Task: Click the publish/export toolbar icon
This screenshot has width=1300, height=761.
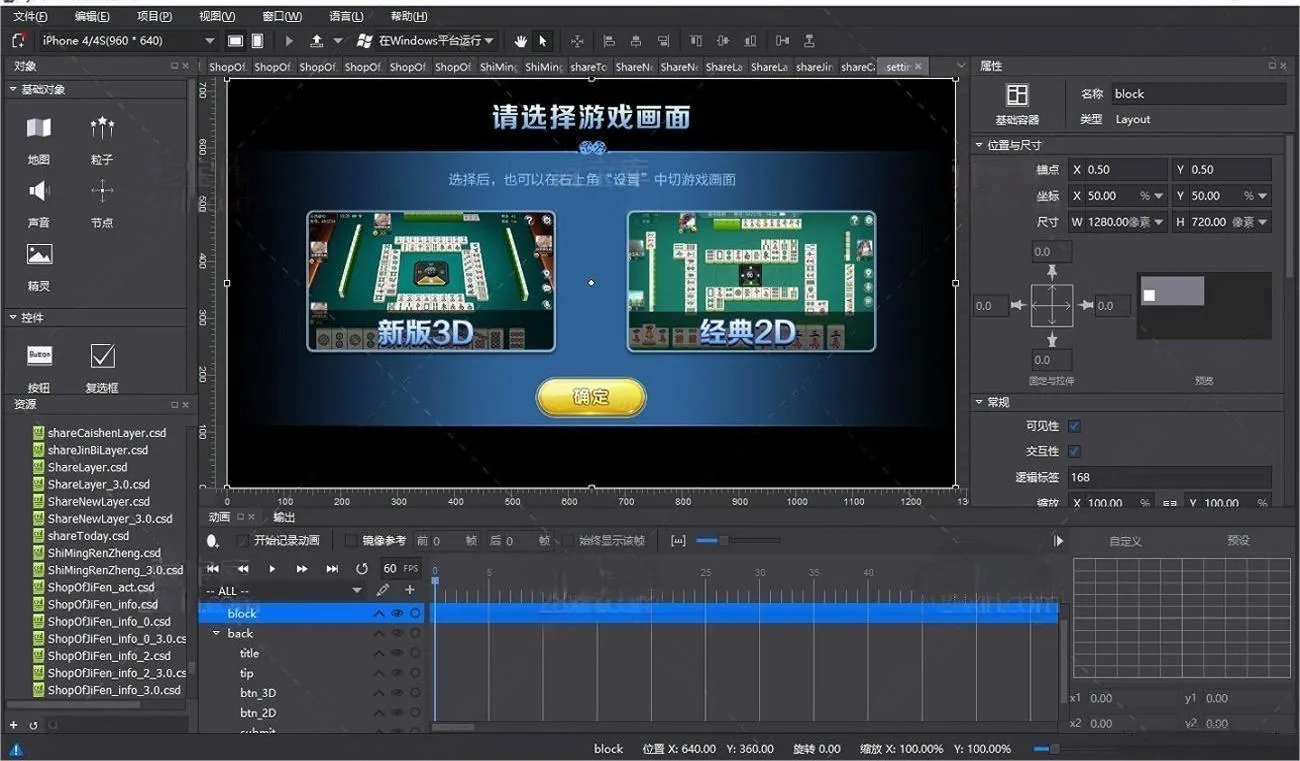Action: [x=317, y=41]
